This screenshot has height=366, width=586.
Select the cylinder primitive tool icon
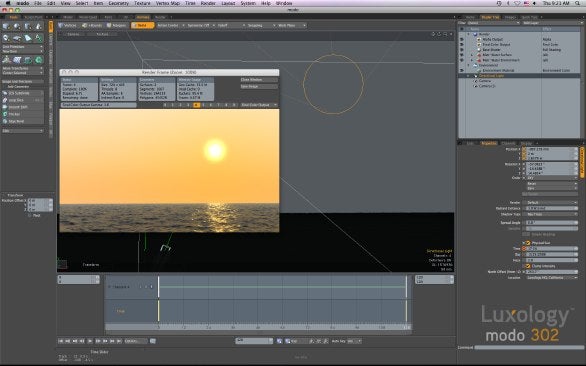click(28, 26)
